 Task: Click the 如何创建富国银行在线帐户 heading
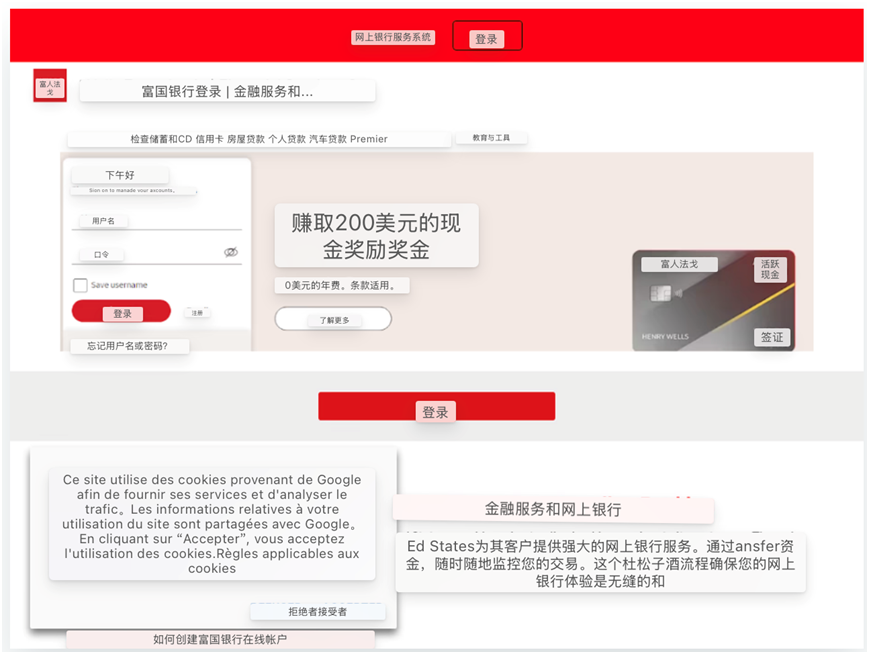[220, 639]
